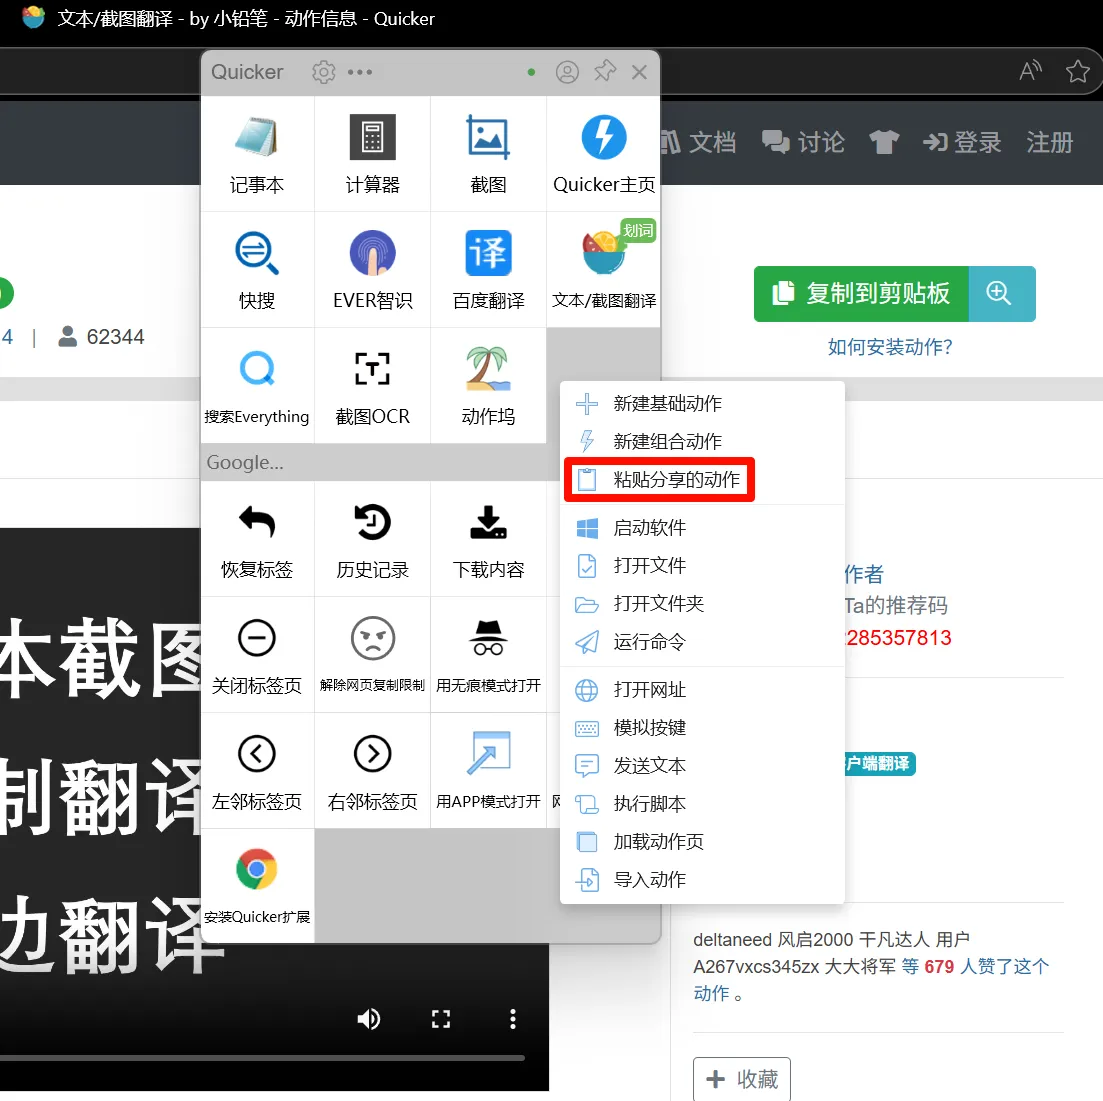
Task: Click the 恢复标签 restore tab action
Action: point(257,539)
